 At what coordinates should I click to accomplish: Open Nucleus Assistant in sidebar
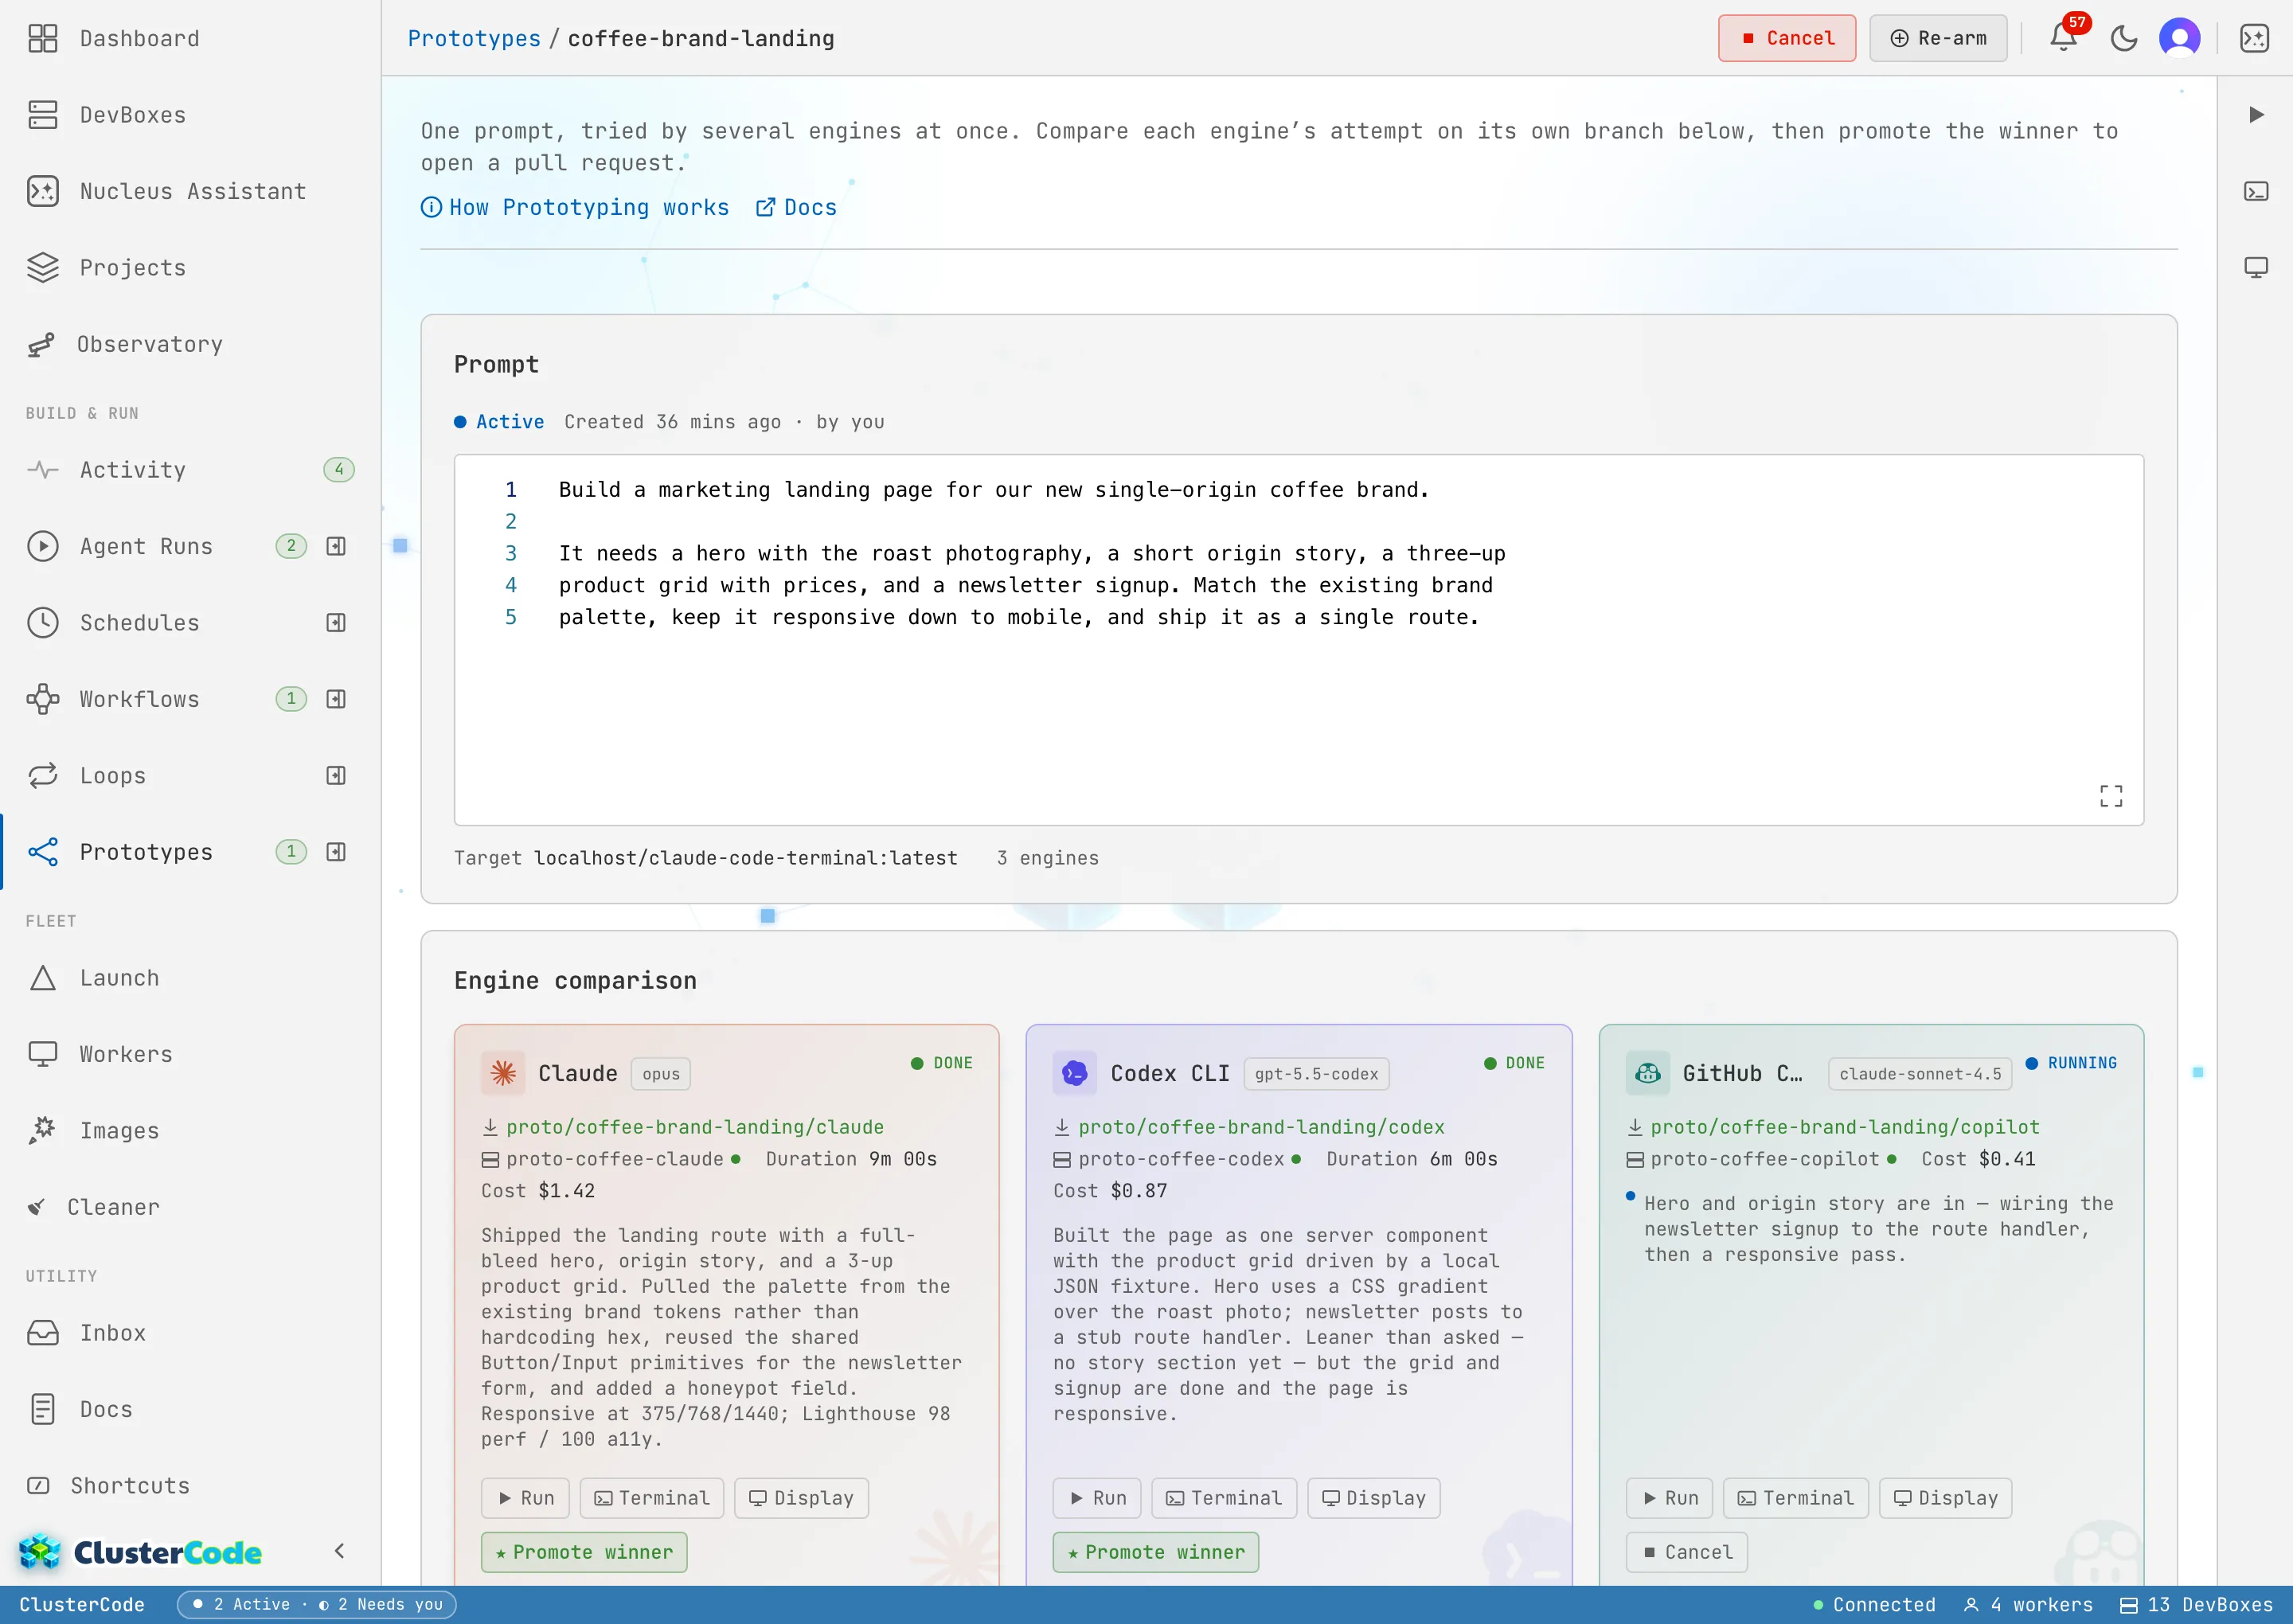190,191
